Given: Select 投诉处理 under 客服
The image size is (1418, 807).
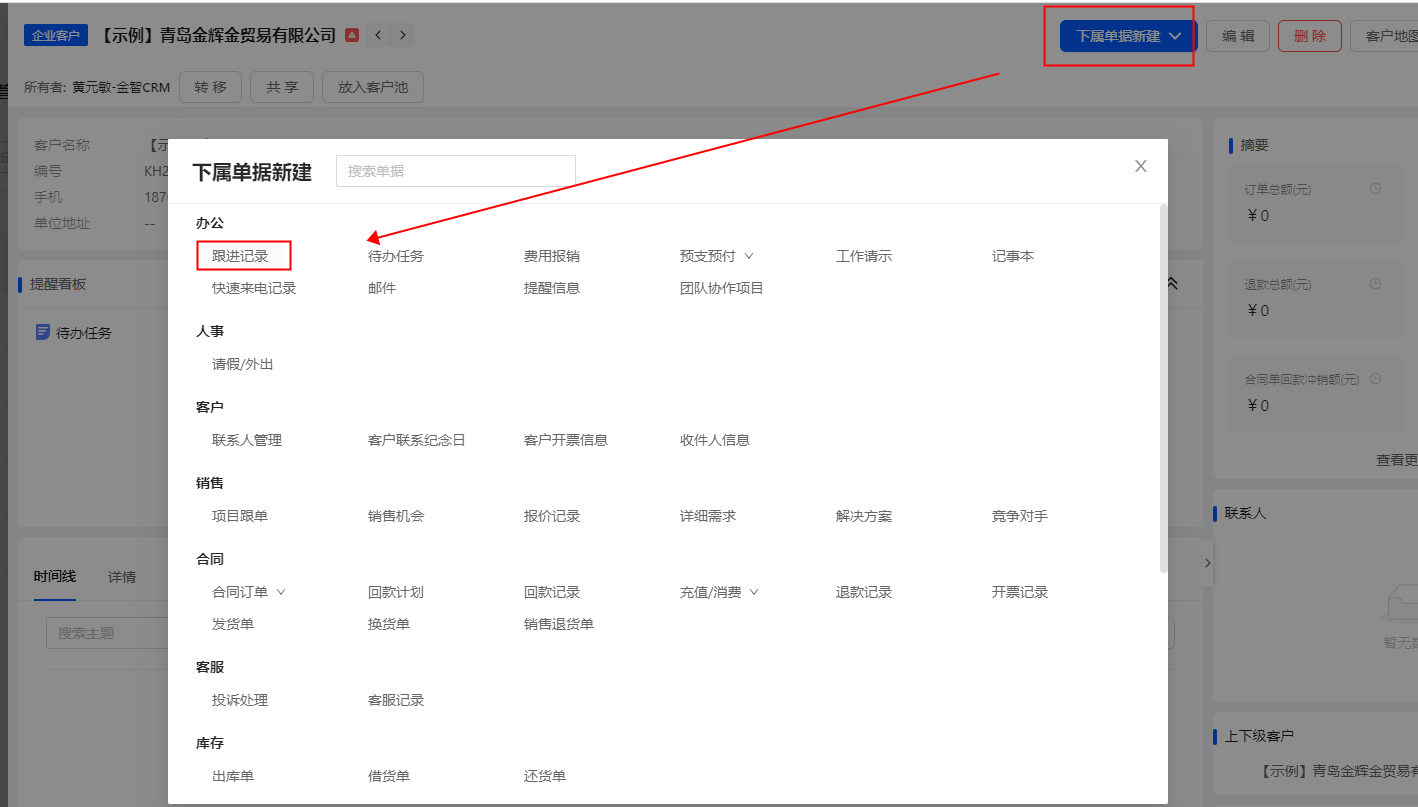Looking at the screenshot, I should pos(240,700).
